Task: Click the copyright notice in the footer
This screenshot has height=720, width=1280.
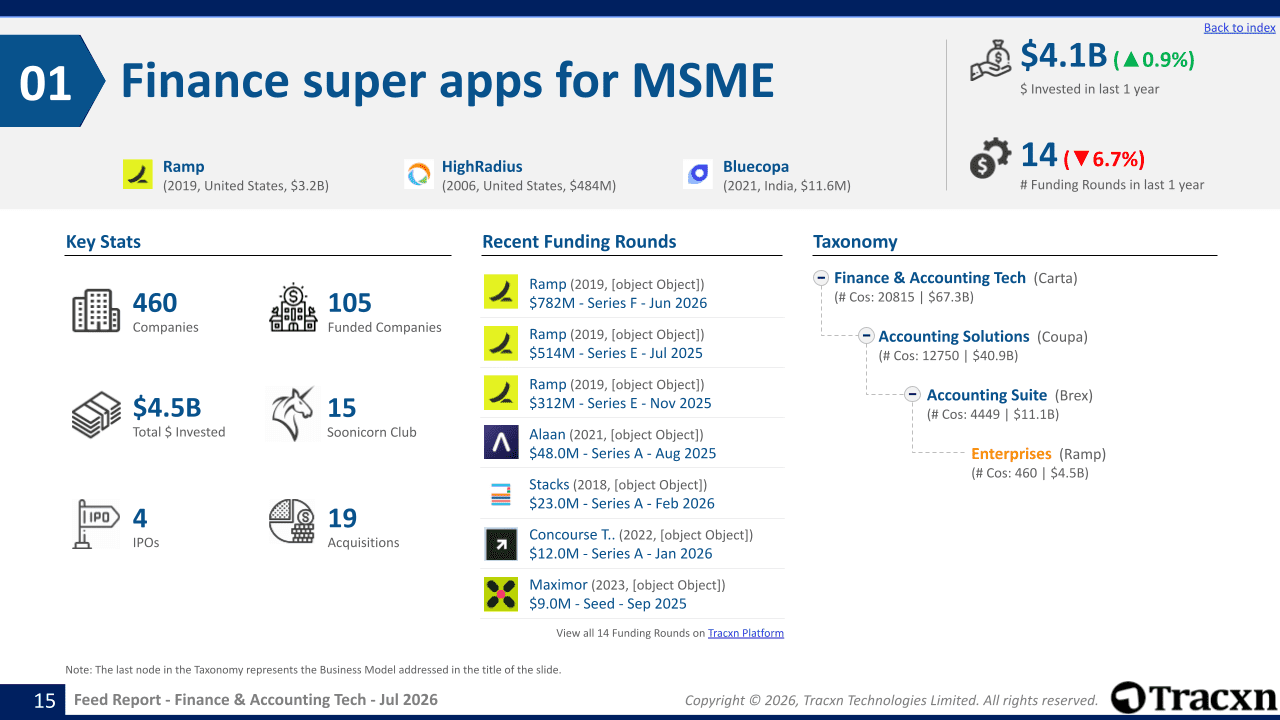Action: (891, 701)
